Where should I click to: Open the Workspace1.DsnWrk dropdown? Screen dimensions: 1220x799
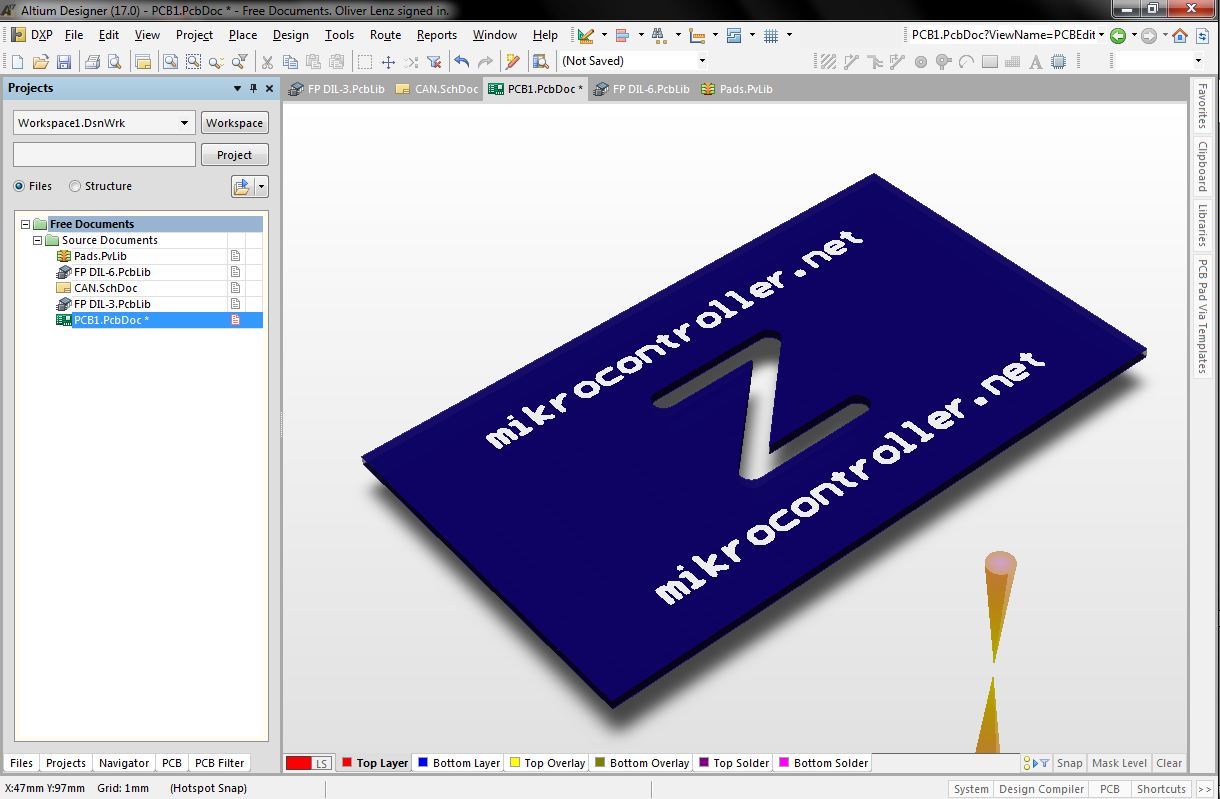tap(104, 123)
